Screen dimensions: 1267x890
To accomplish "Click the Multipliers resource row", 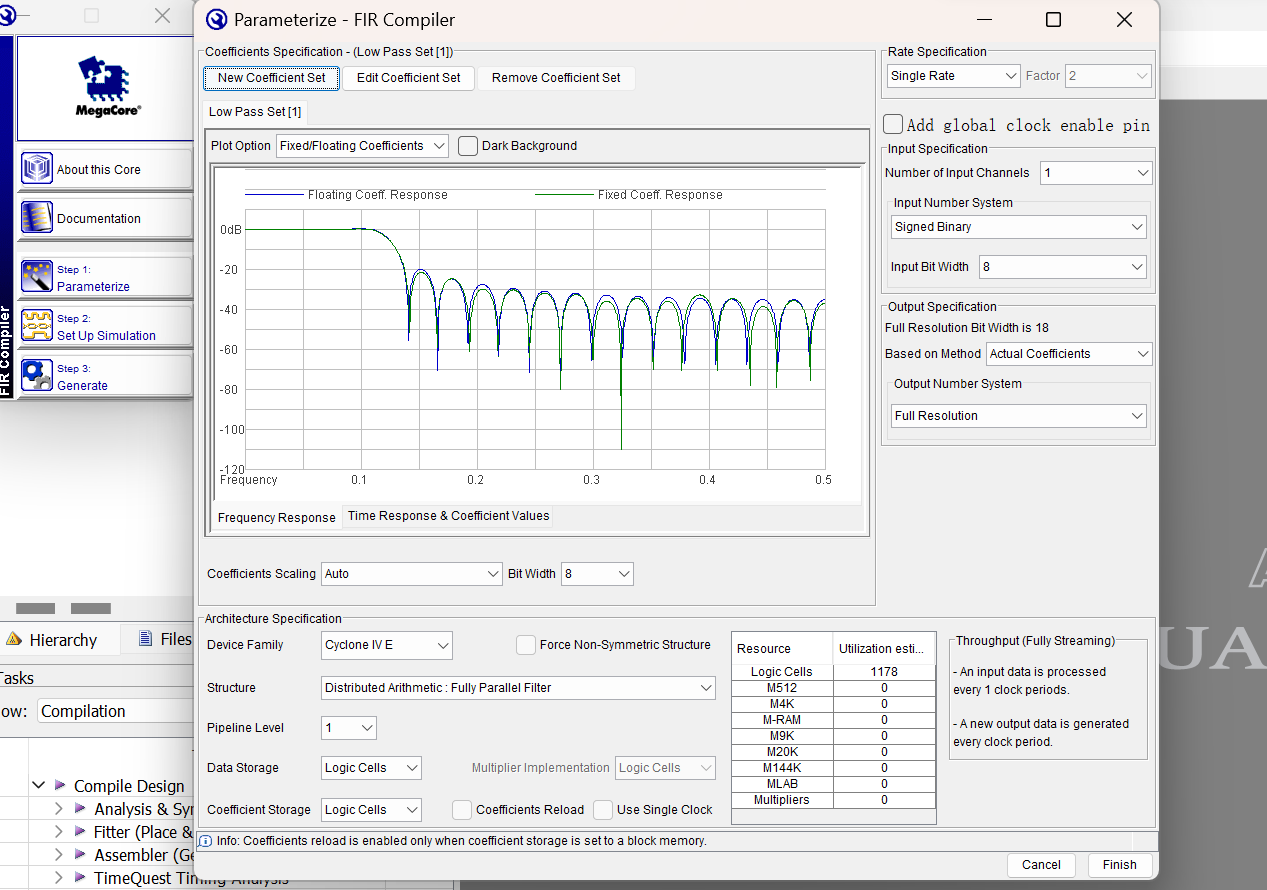I will click(x=834, y=800).
